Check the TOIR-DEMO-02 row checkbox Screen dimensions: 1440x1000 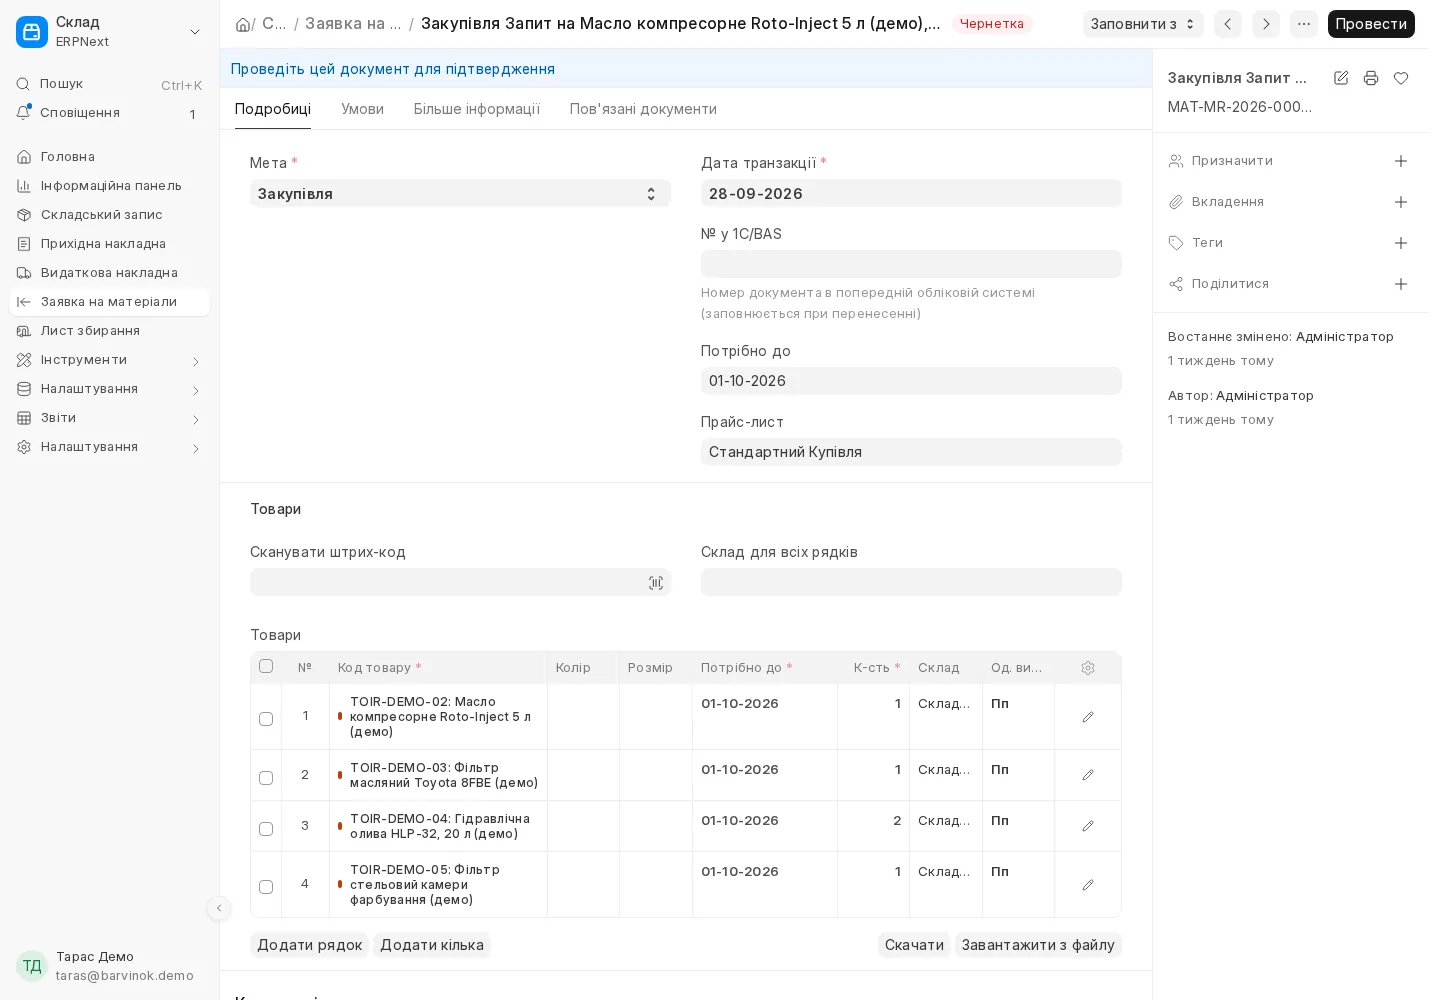point(266,719)
